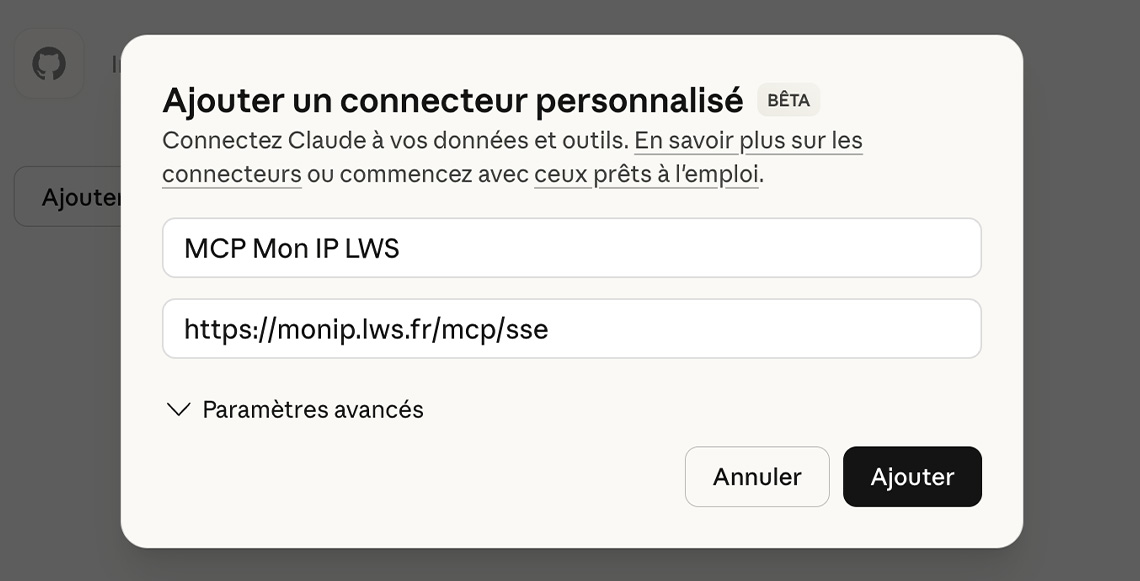The image size is (1140, 581).
Task: Expand the Paramètres avancés section
Action: (293, 409)
